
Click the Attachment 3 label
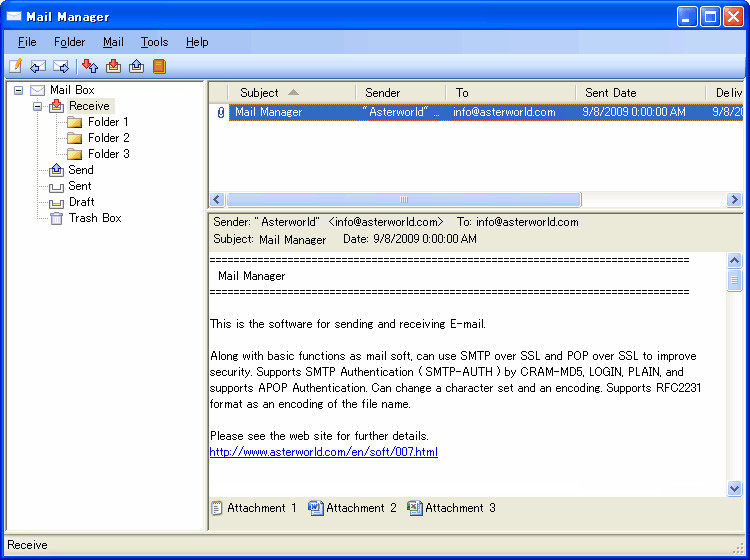pyautogui.click(x=460, y=508)
